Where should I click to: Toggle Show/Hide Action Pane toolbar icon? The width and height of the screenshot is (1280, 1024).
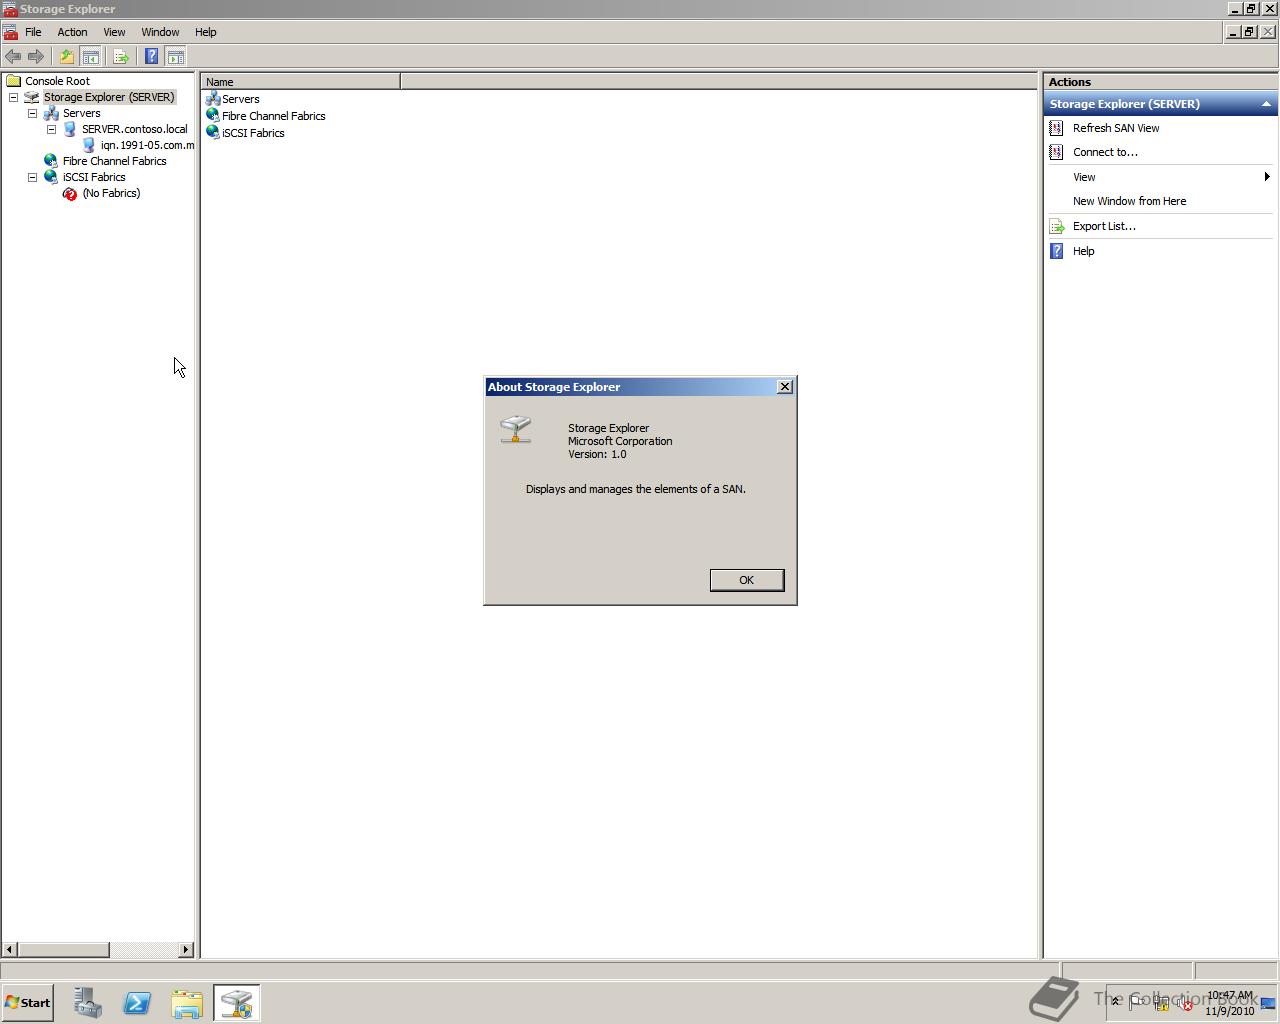pos(176,57)
